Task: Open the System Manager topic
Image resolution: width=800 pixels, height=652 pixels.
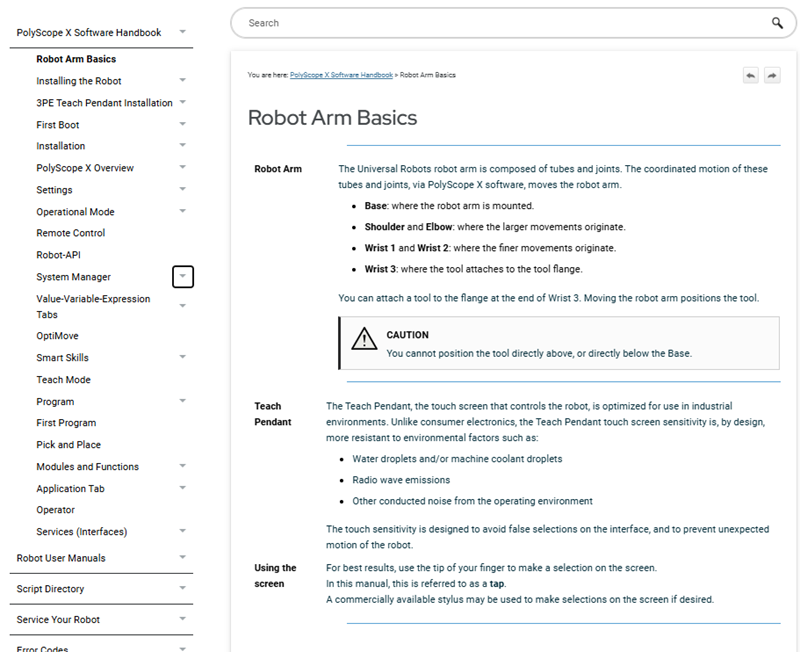Action: [73, 277]
